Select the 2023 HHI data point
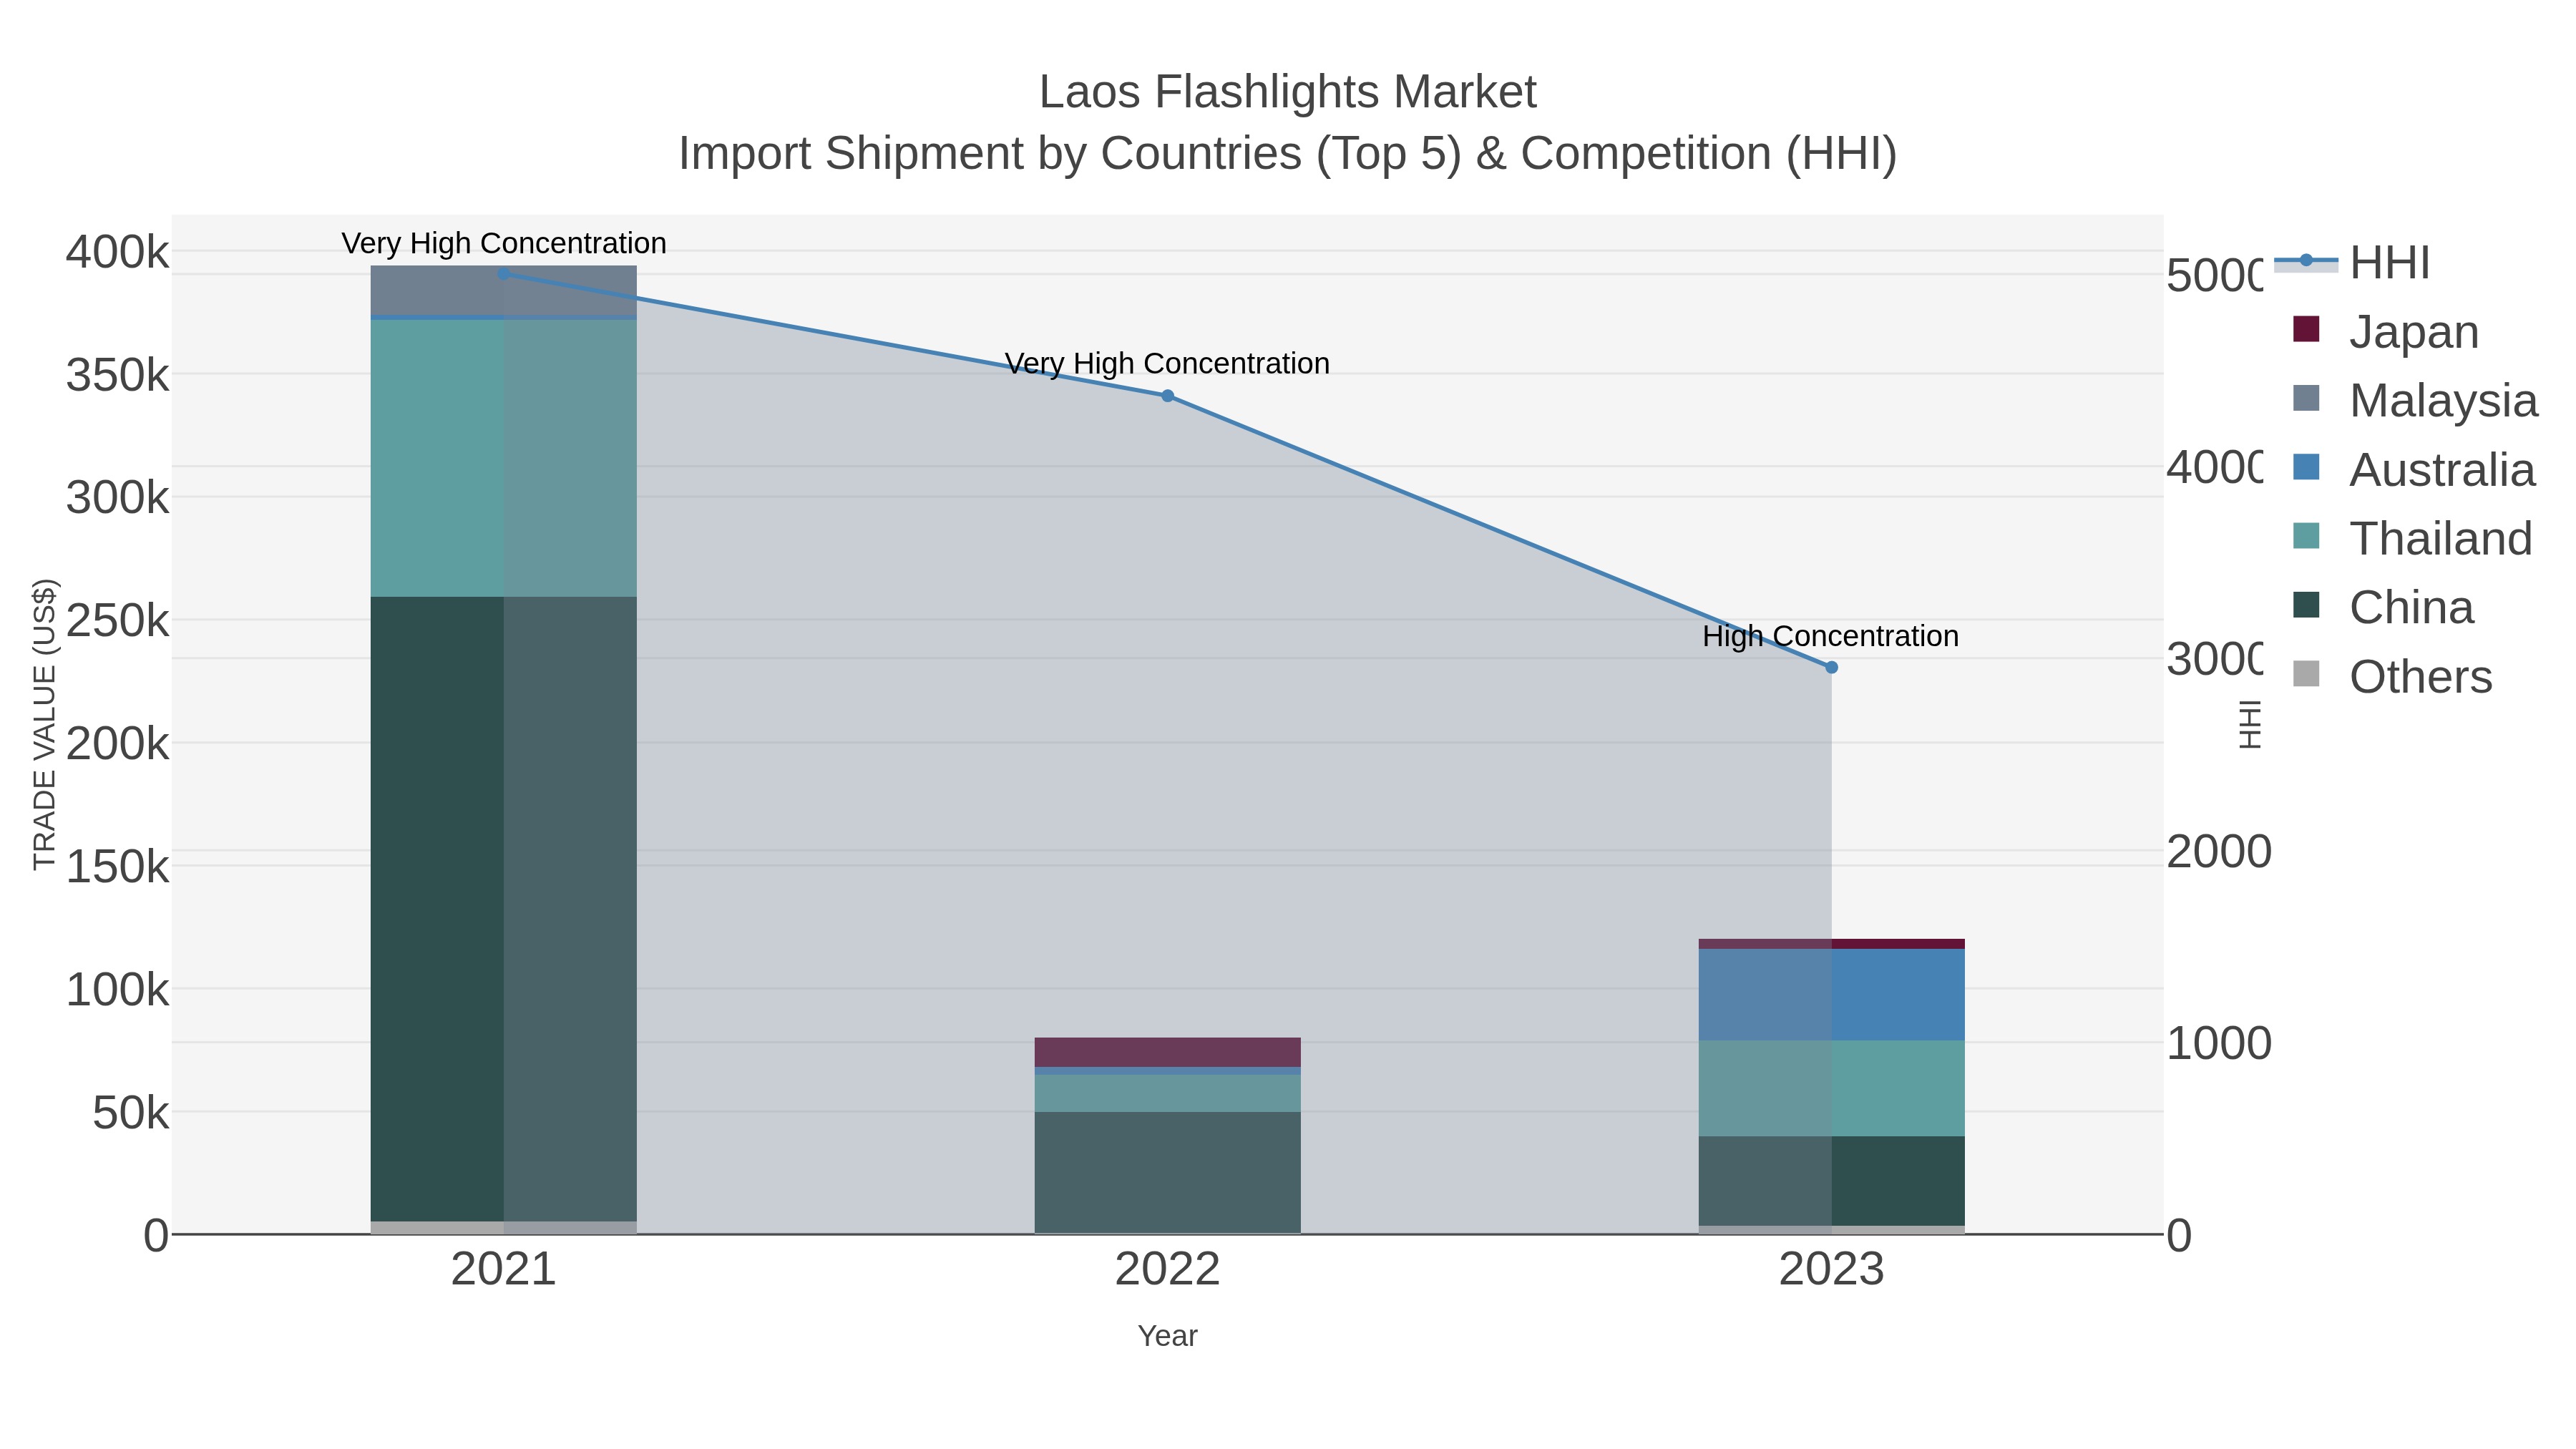 click(x=1831, y=667)
